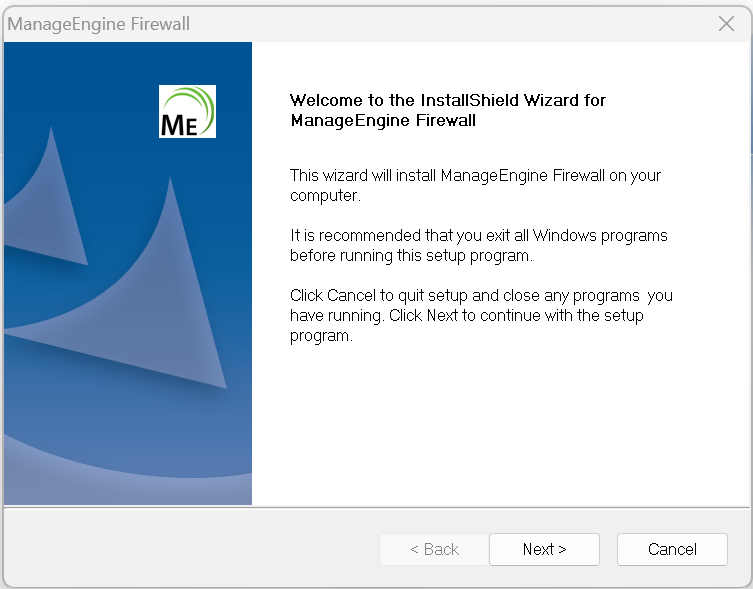Click 'Click Cancel to quit setup' paragraph

(481, 315)
